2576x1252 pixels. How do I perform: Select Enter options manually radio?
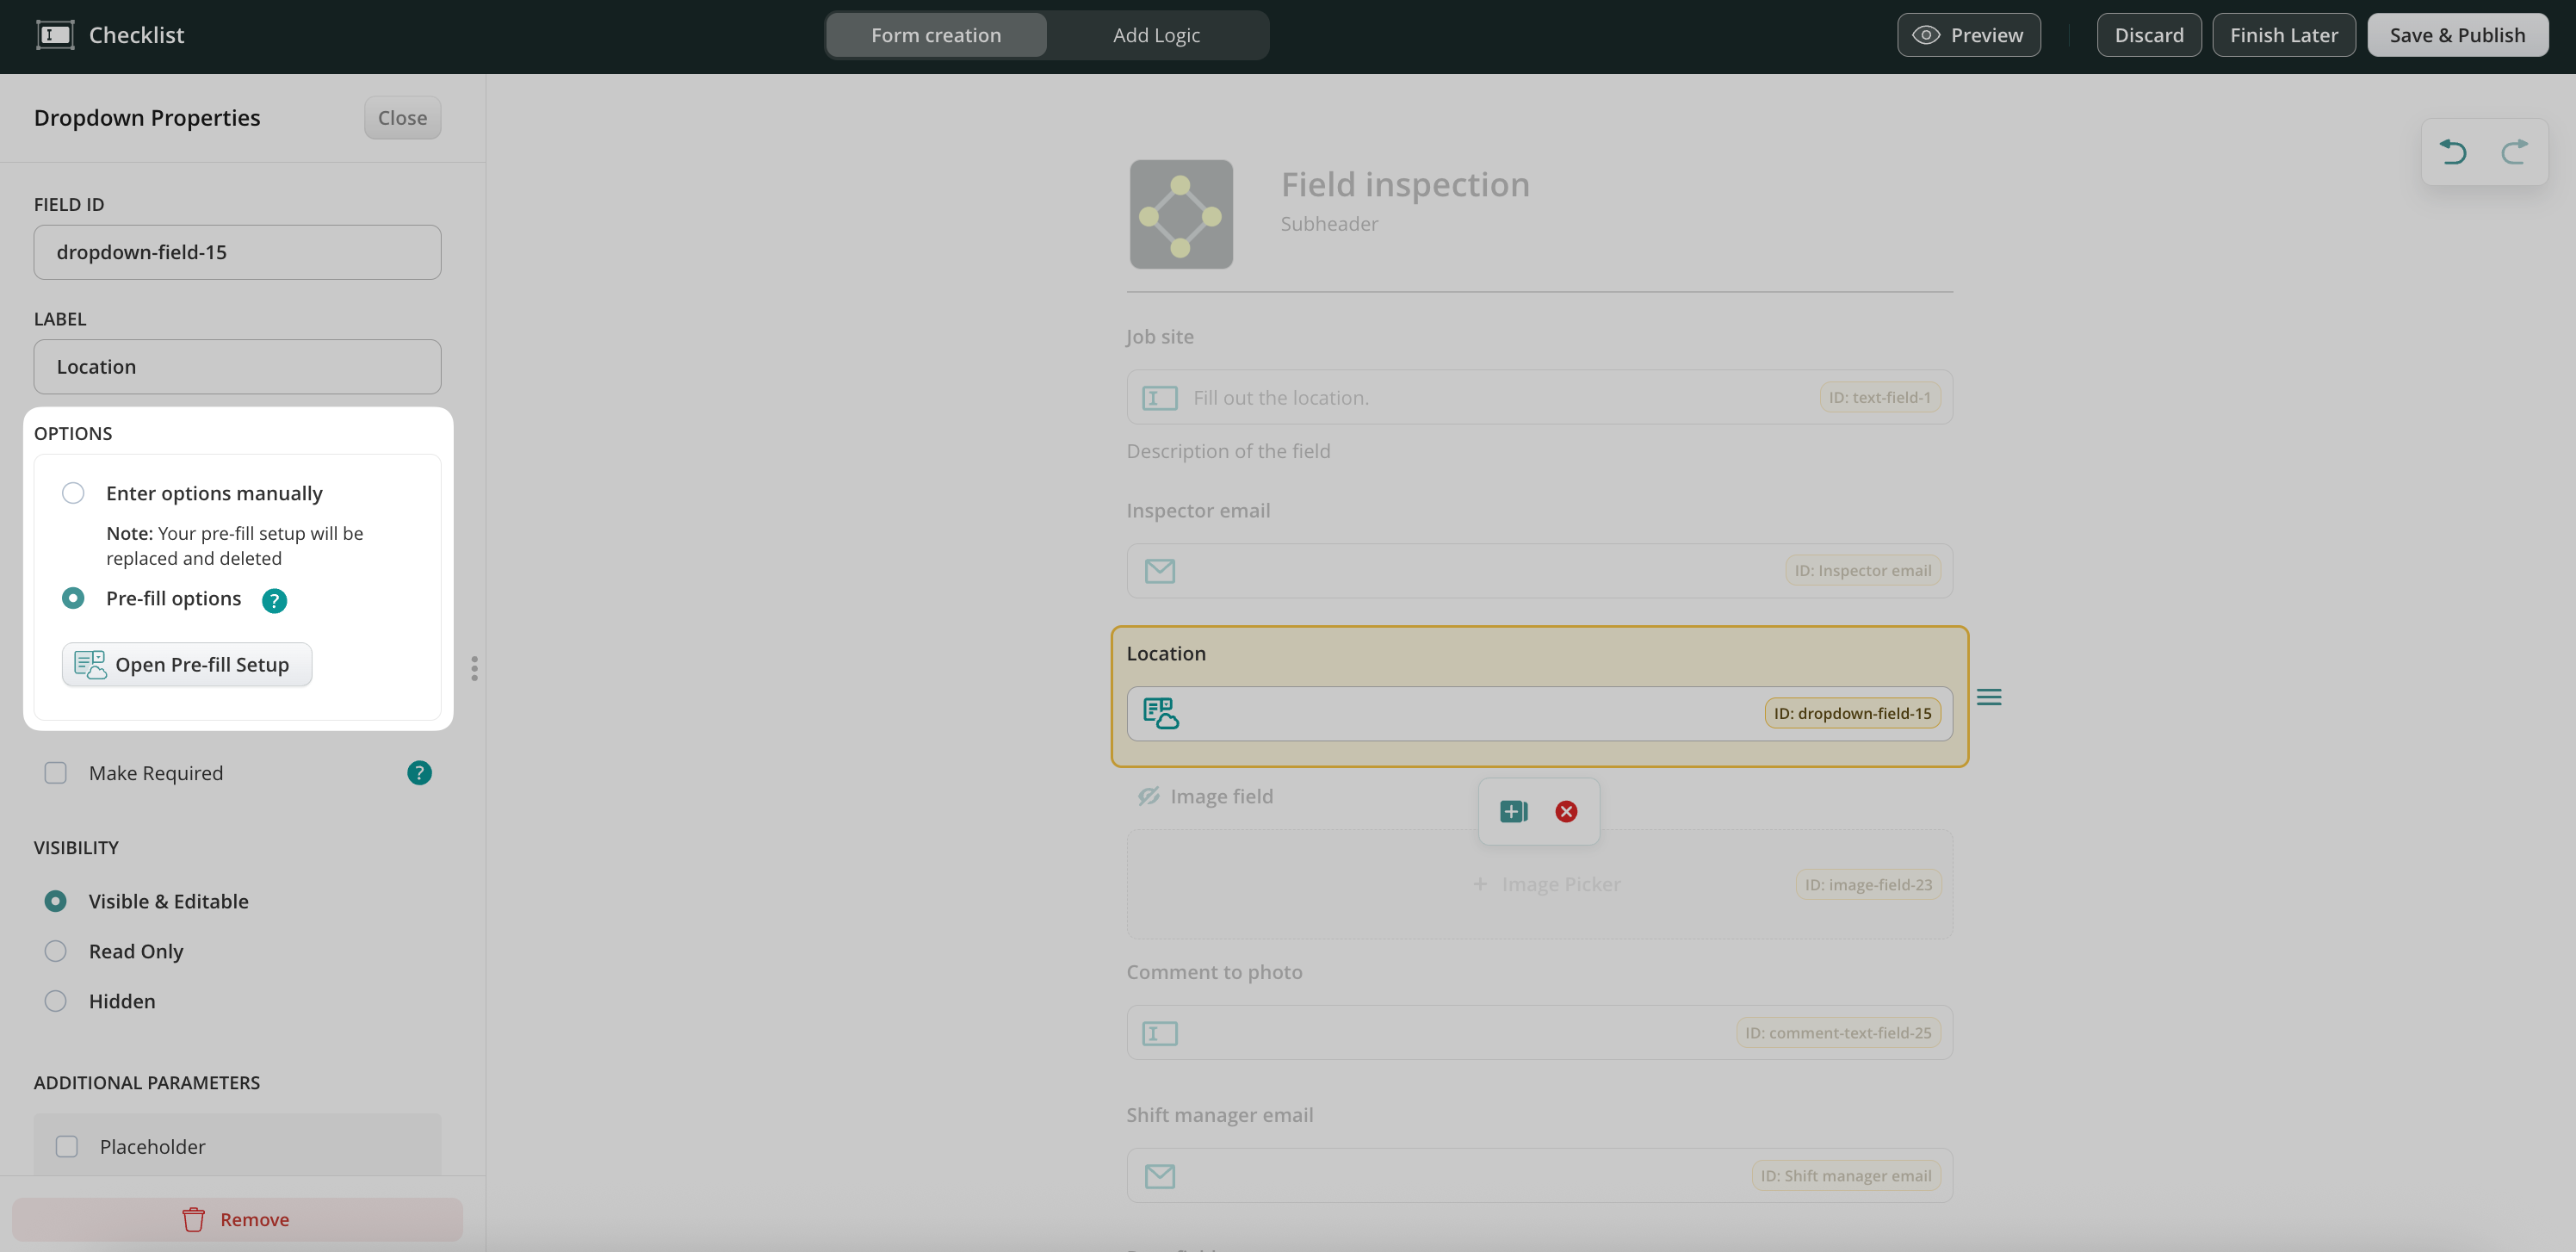click(73, 493)
